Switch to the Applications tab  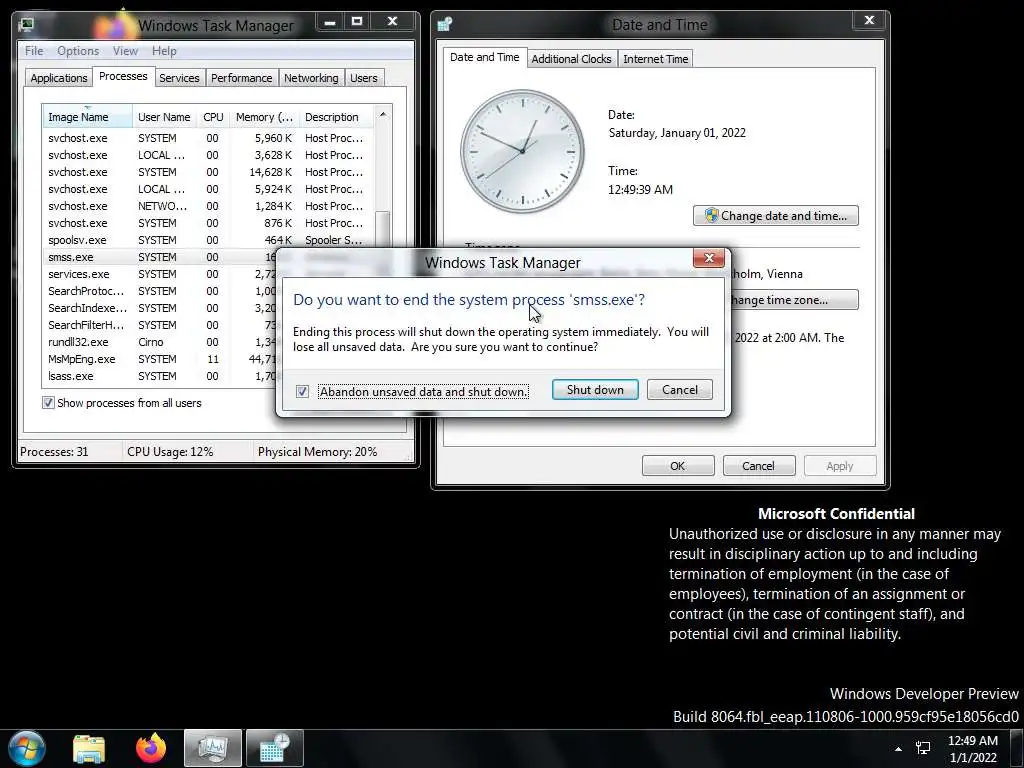click(59, 78)
